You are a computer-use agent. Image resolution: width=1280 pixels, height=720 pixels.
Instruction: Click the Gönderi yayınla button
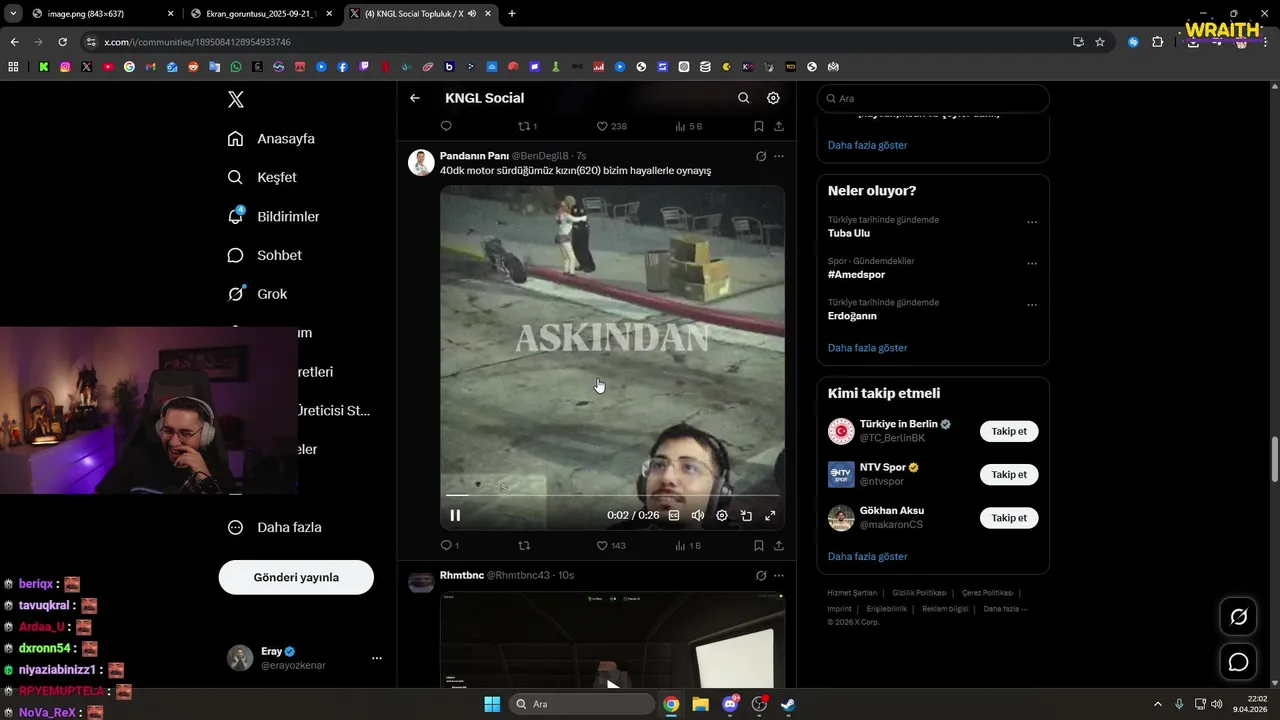pos(296,577)
